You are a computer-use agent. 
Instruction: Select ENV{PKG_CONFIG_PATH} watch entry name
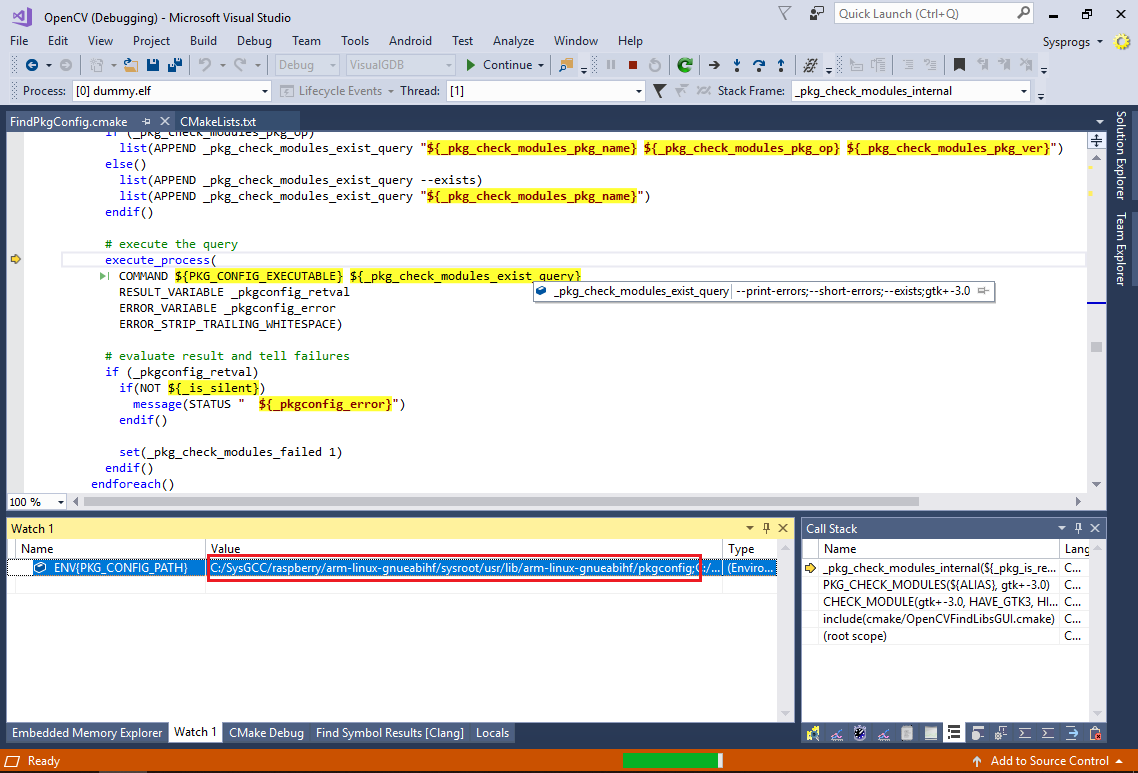pyautogui.click(x=120, y=568)
